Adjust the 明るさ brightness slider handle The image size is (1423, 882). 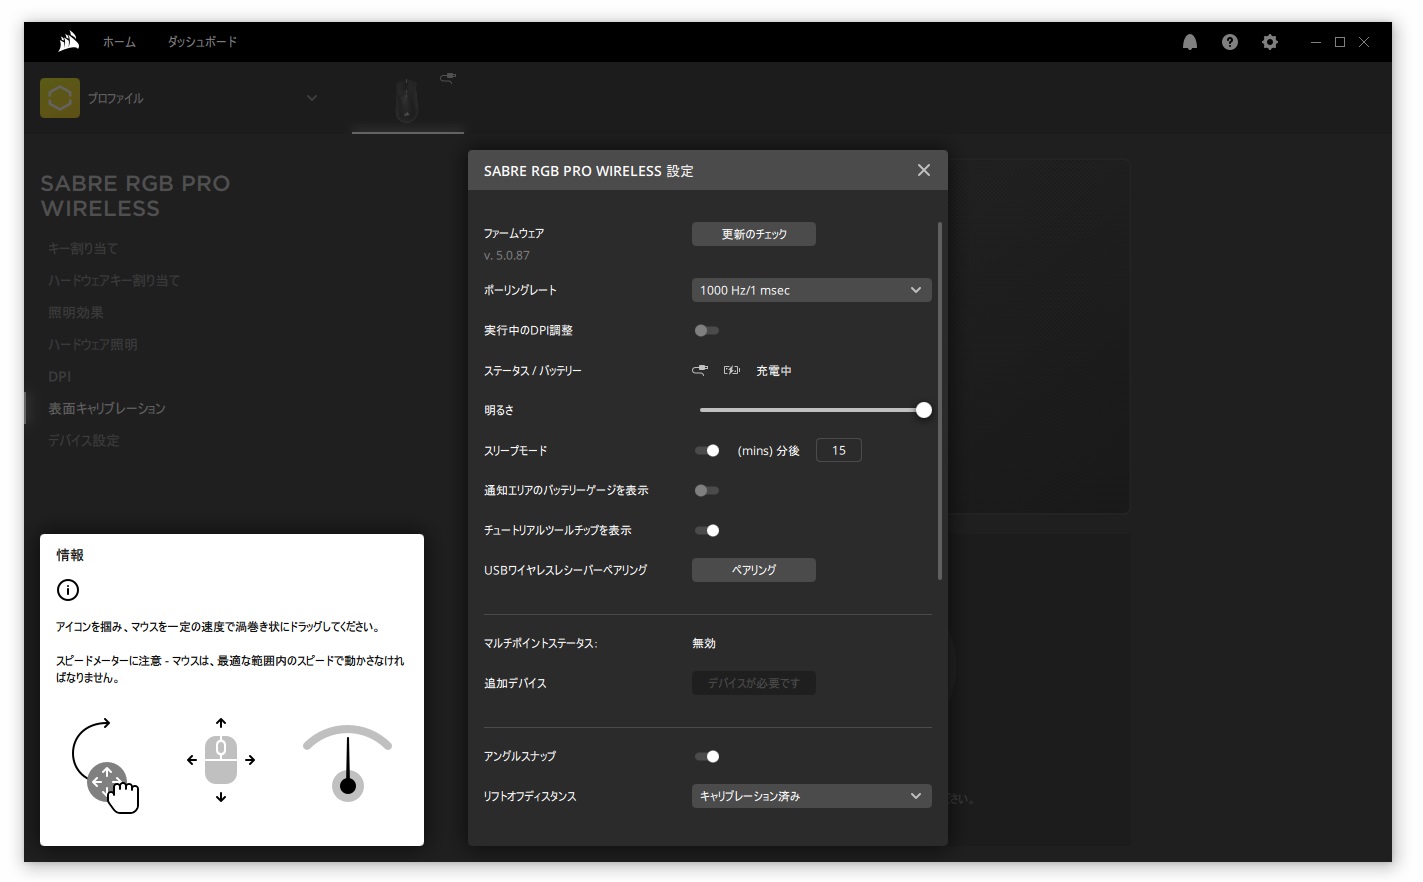[924, 410]
